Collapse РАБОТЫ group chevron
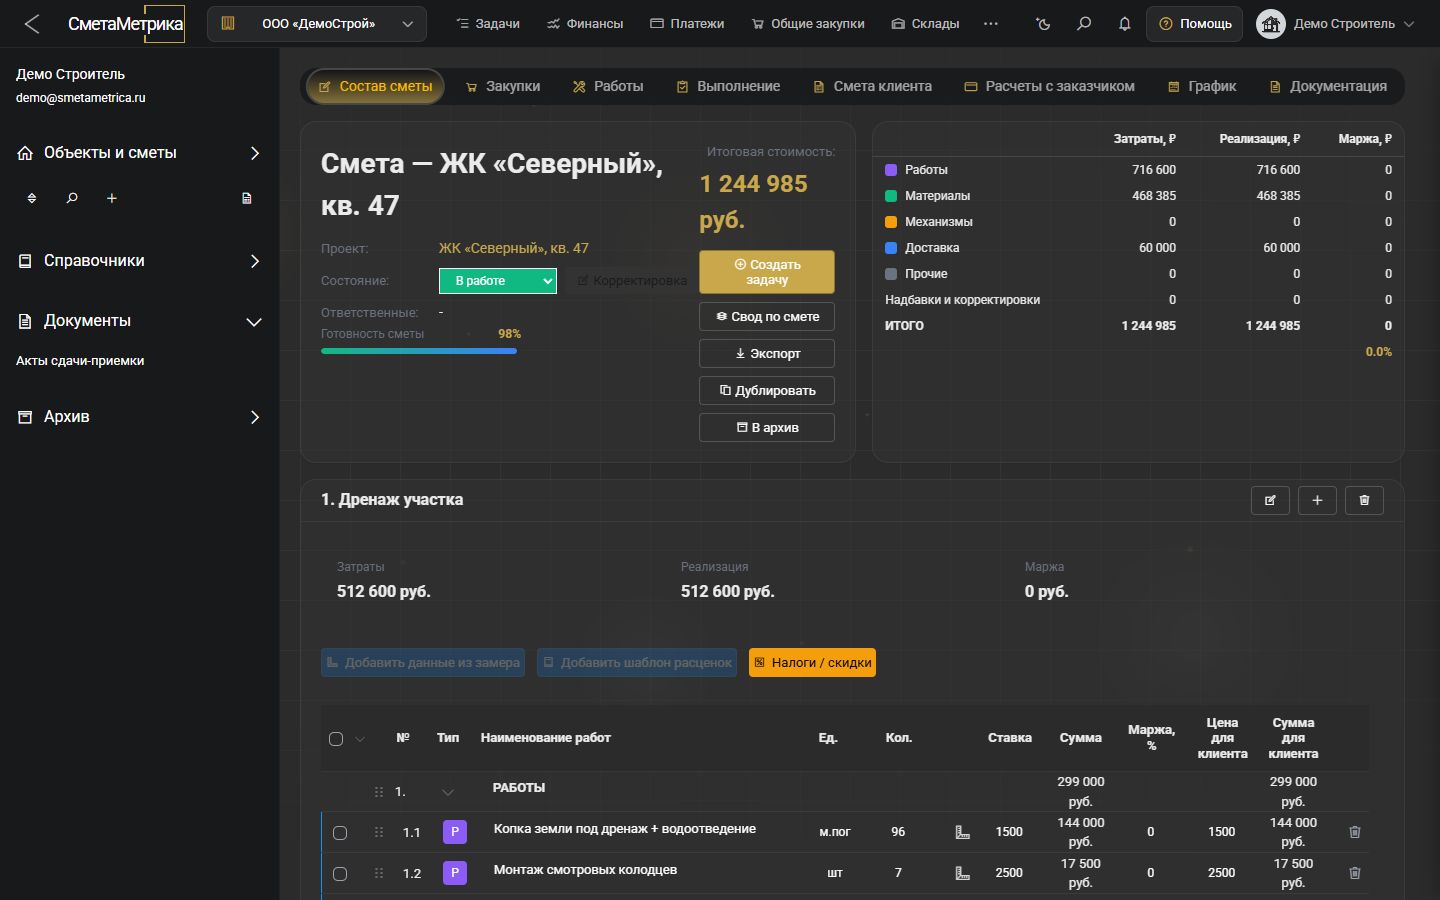The width and height of the screenshot is (1440, 900). pos(448,792)
